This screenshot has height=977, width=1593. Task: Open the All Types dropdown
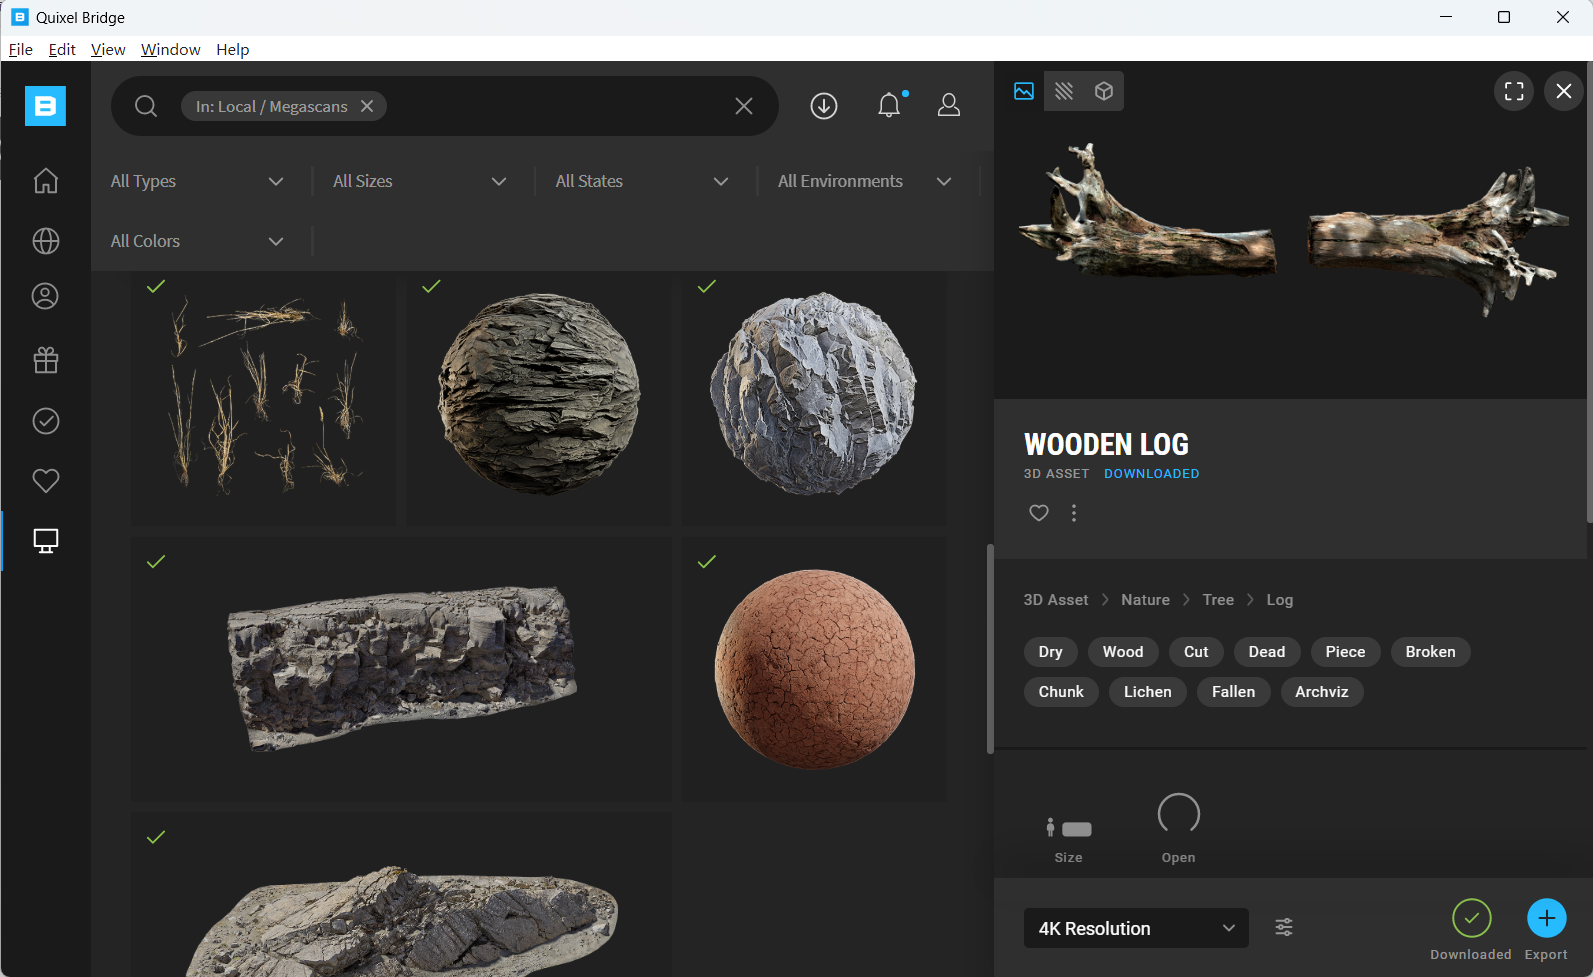click(x=198, y=181)
